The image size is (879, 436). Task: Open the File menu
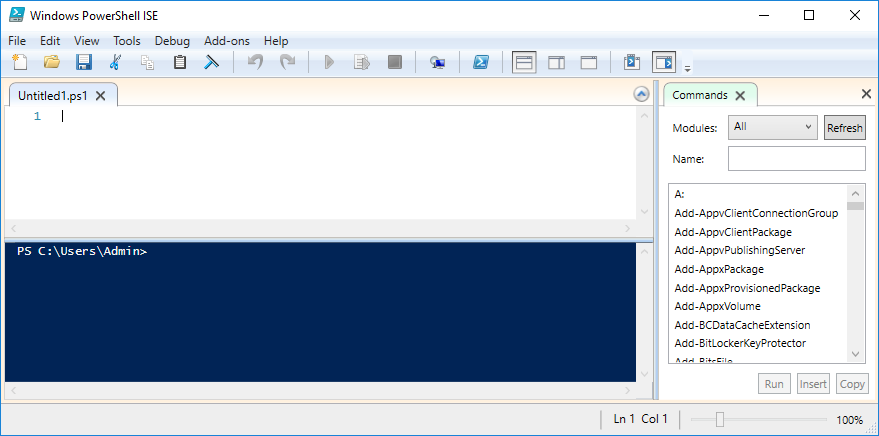tap(17, 41)
